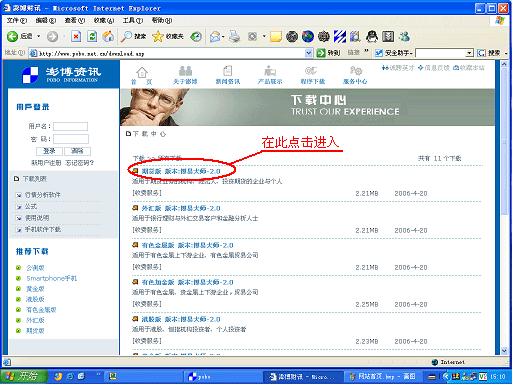Open the dropdown arrow beside toolbar 搜索 button
Screen dimensions: 512x384
point(506,53)
